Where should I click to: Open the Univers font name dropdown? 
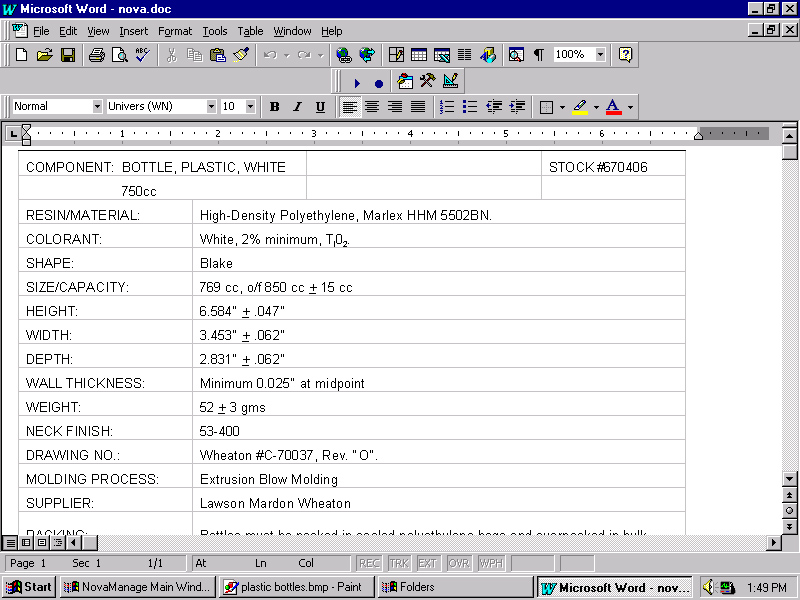tap(211, 107)
